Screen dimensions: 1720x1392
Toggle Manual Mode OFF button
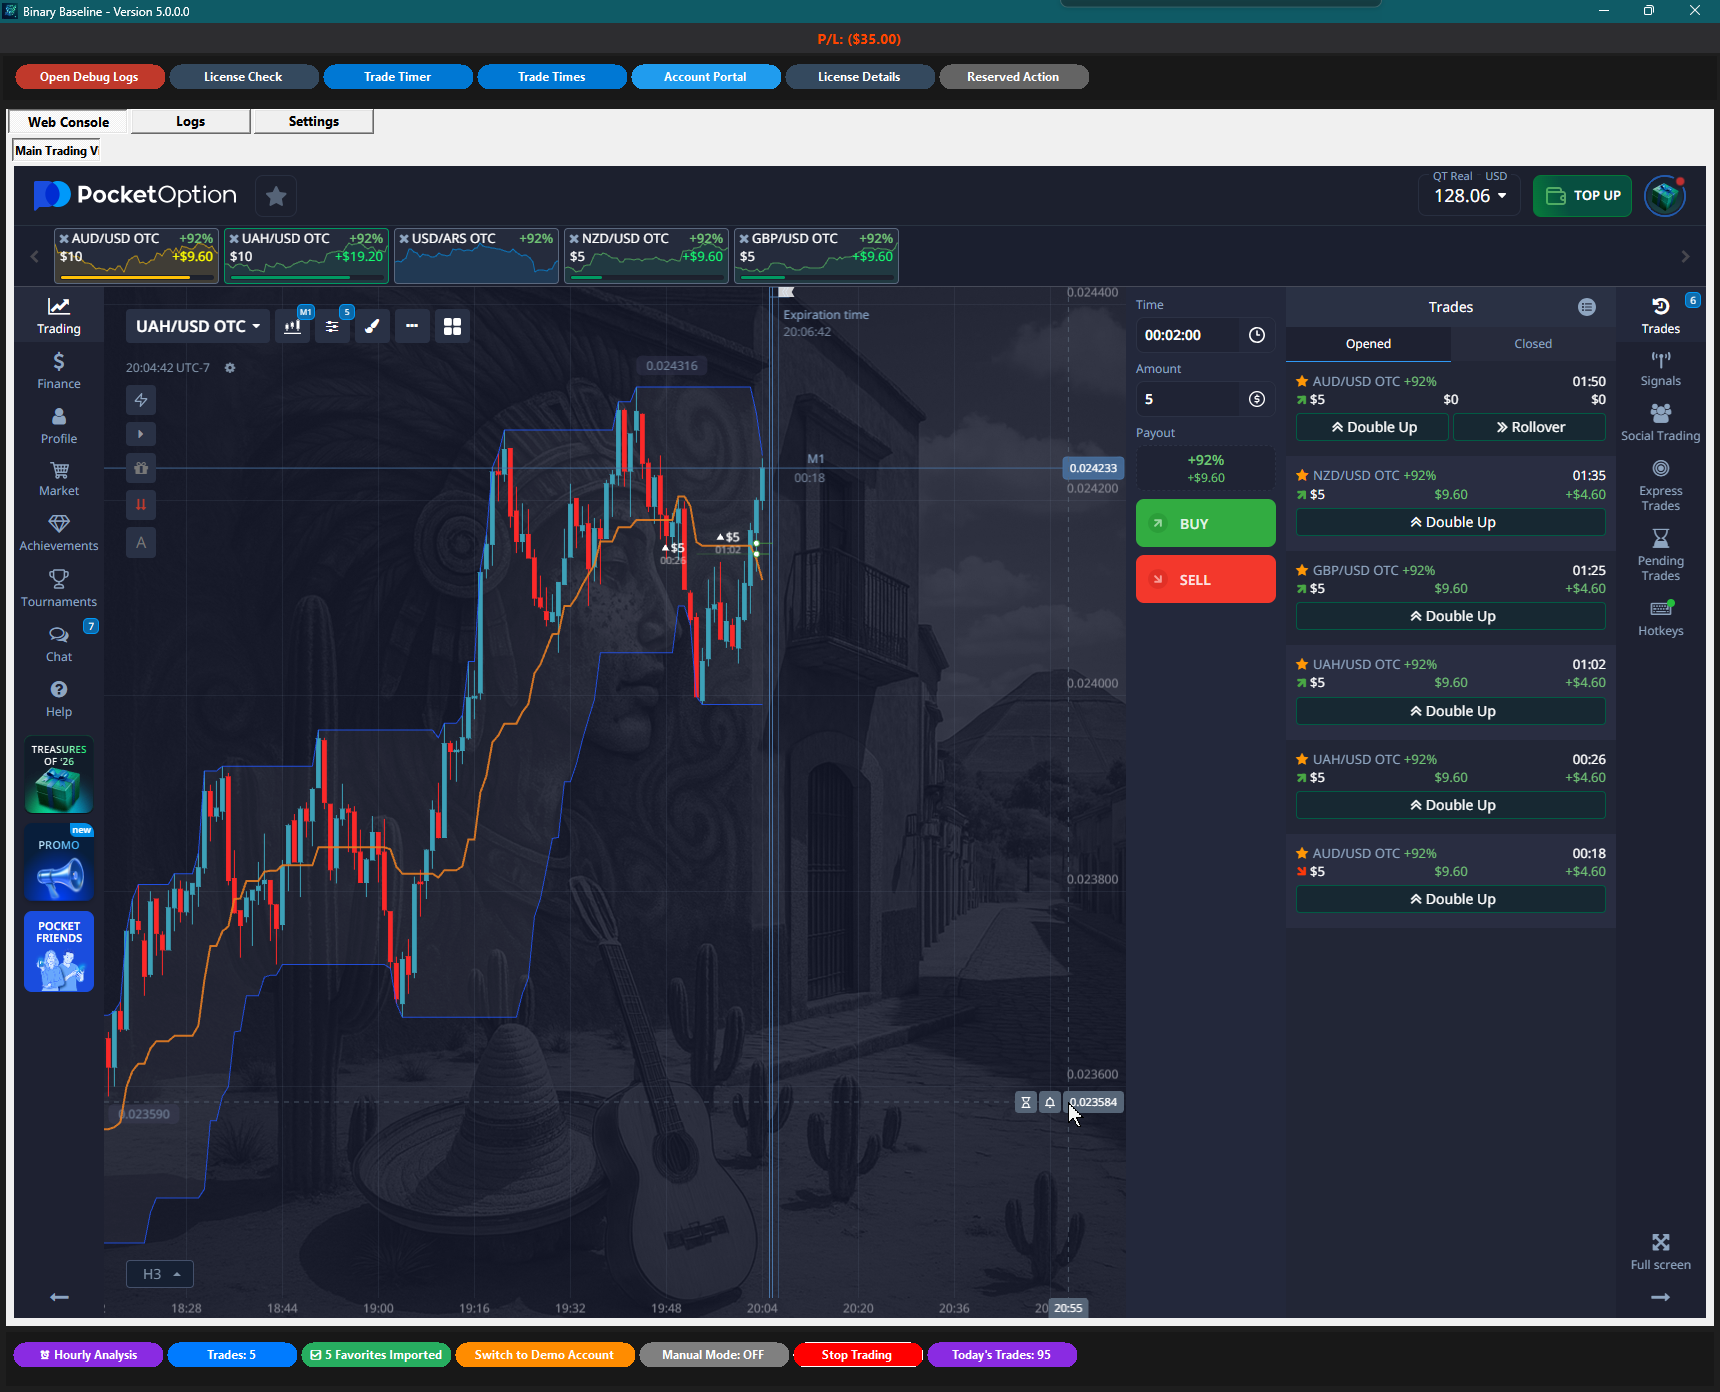713,1355
